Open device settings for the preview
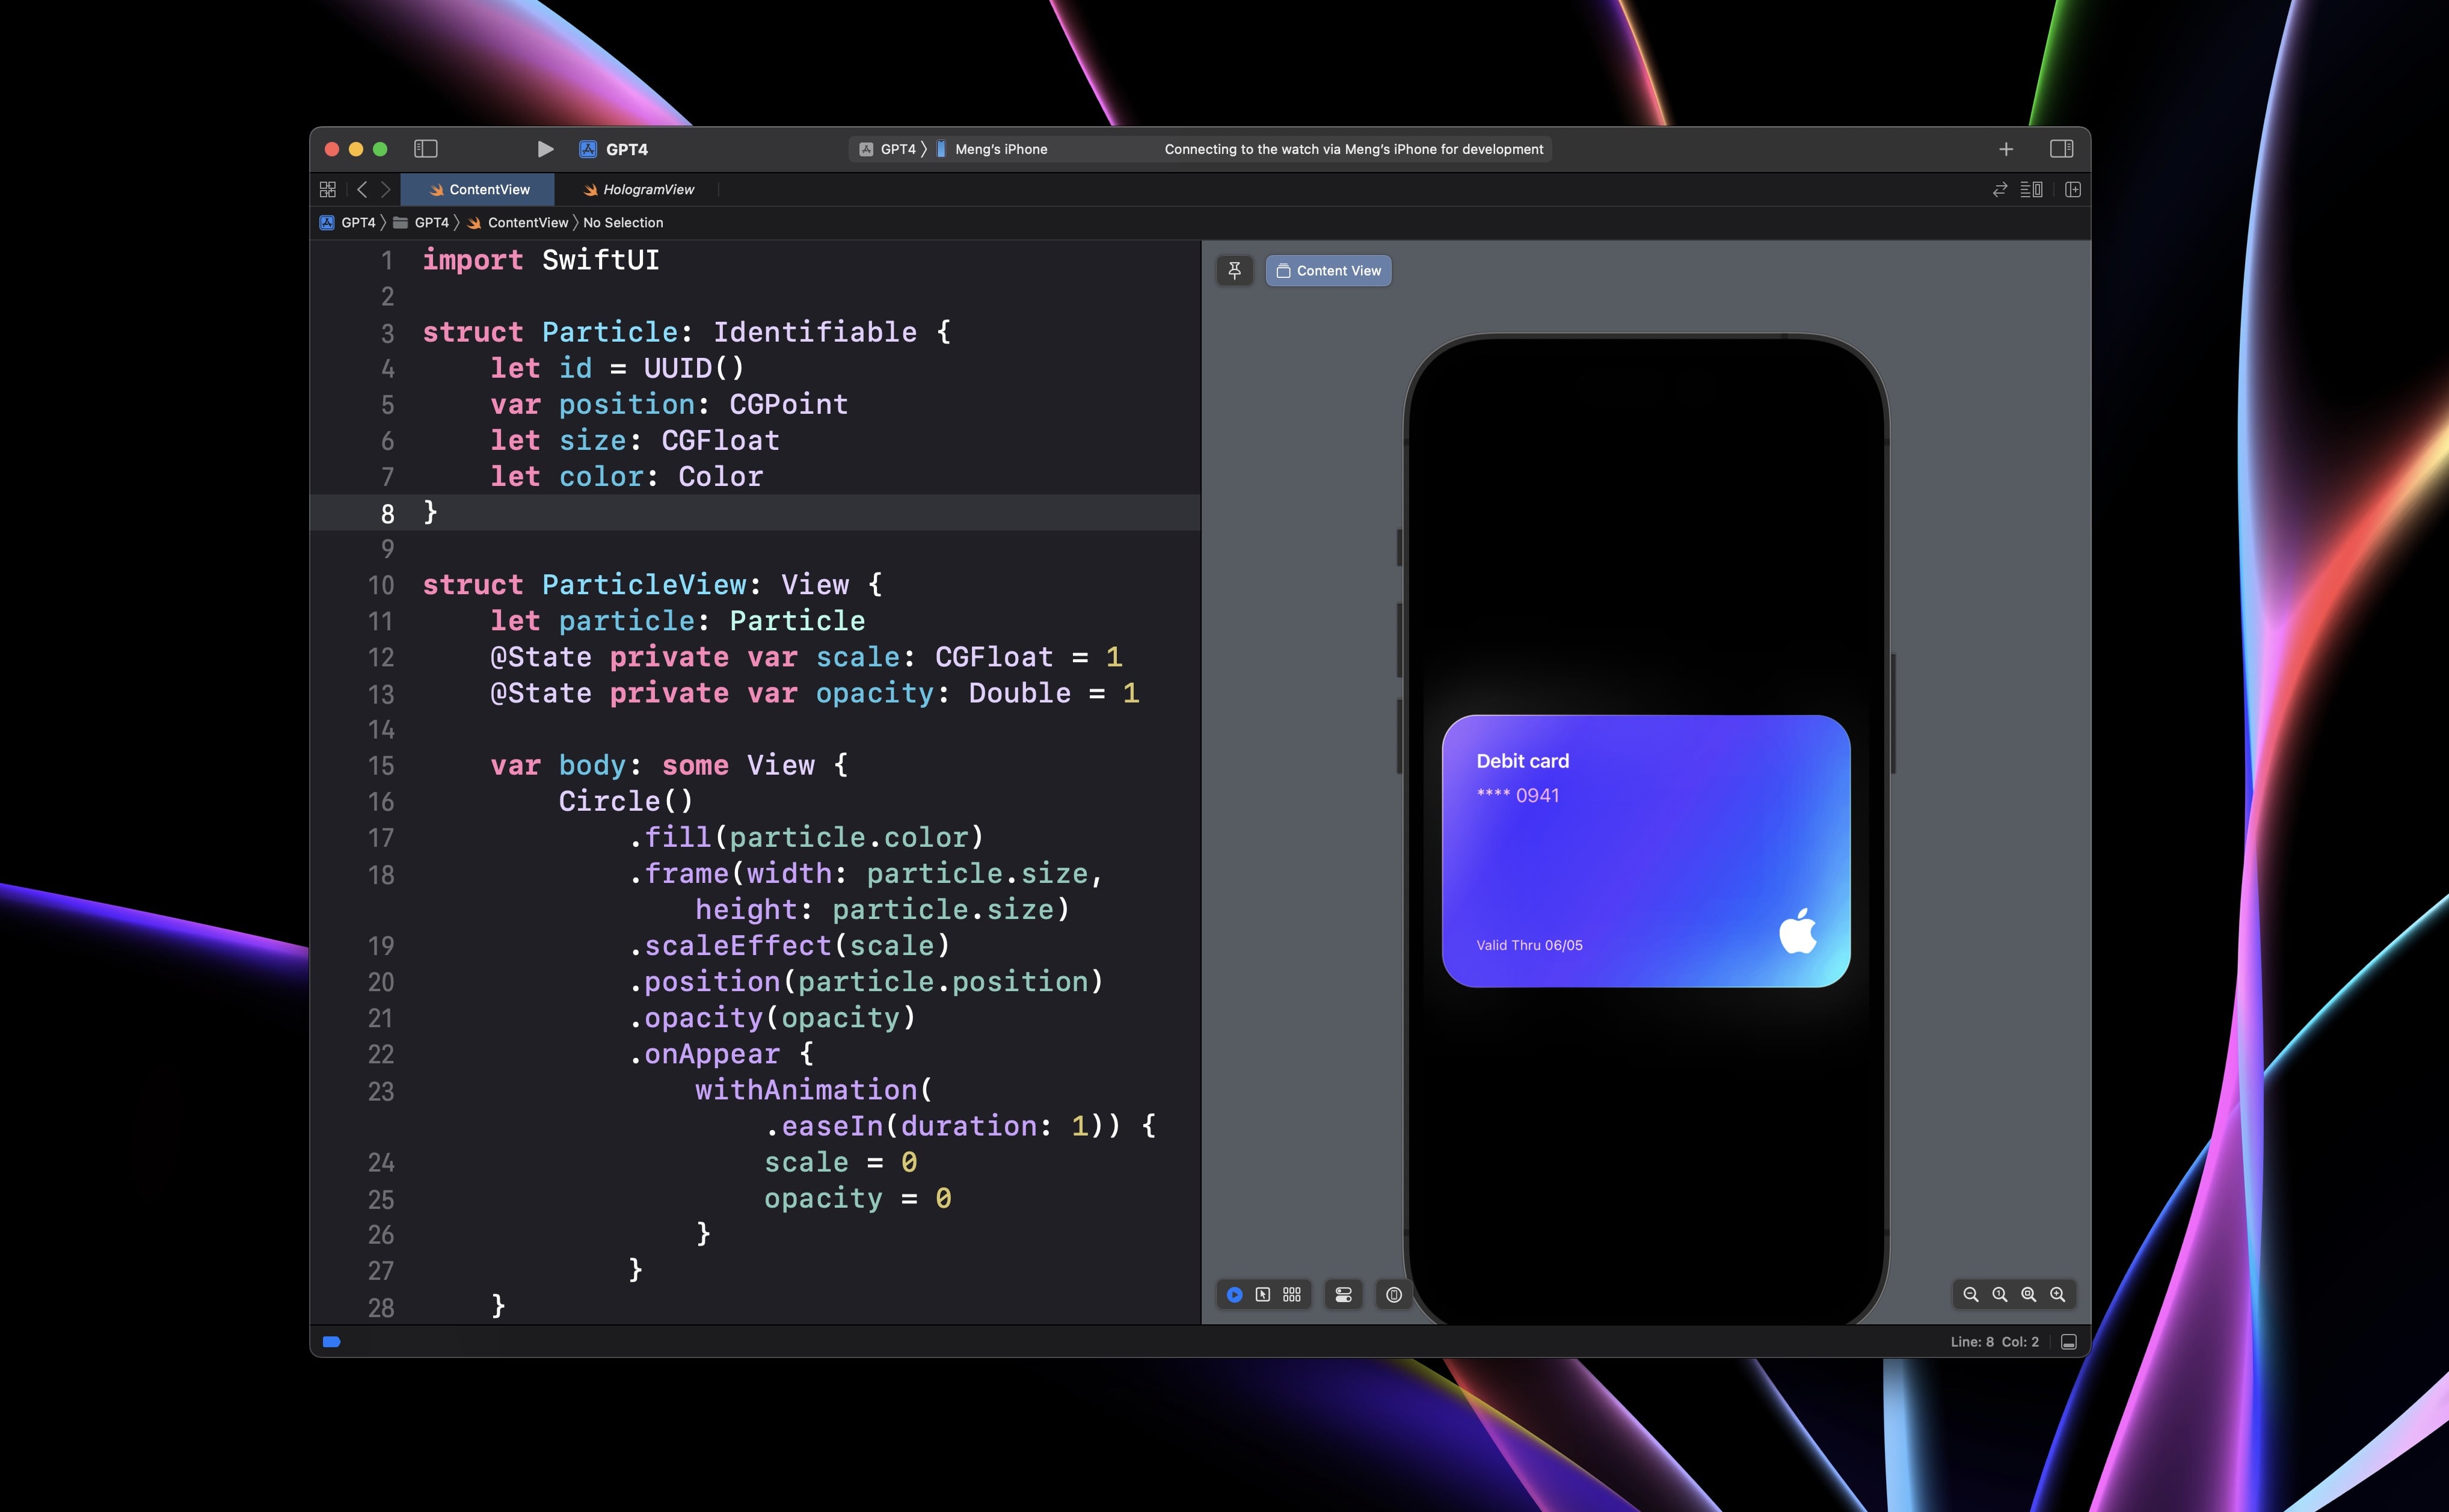Image resolution: width=2449 pixels, height=1512 pixels. 1343,1294
